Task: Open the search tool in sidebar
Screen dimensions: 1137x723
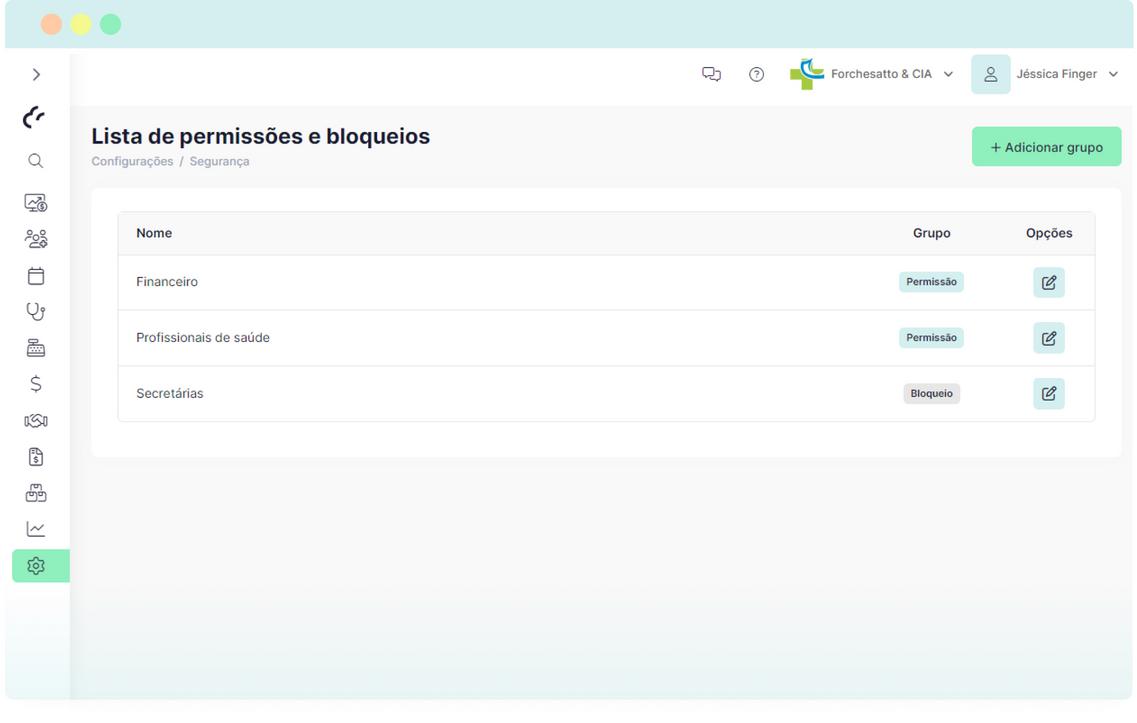Action: tap(36, 160)
